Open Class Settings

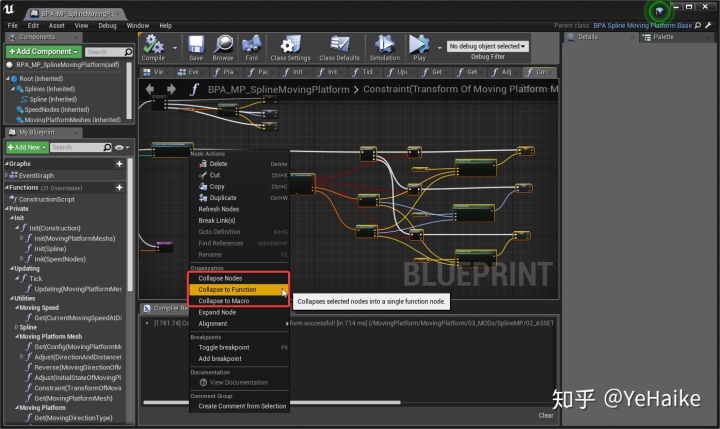click(x=290, y=48)
